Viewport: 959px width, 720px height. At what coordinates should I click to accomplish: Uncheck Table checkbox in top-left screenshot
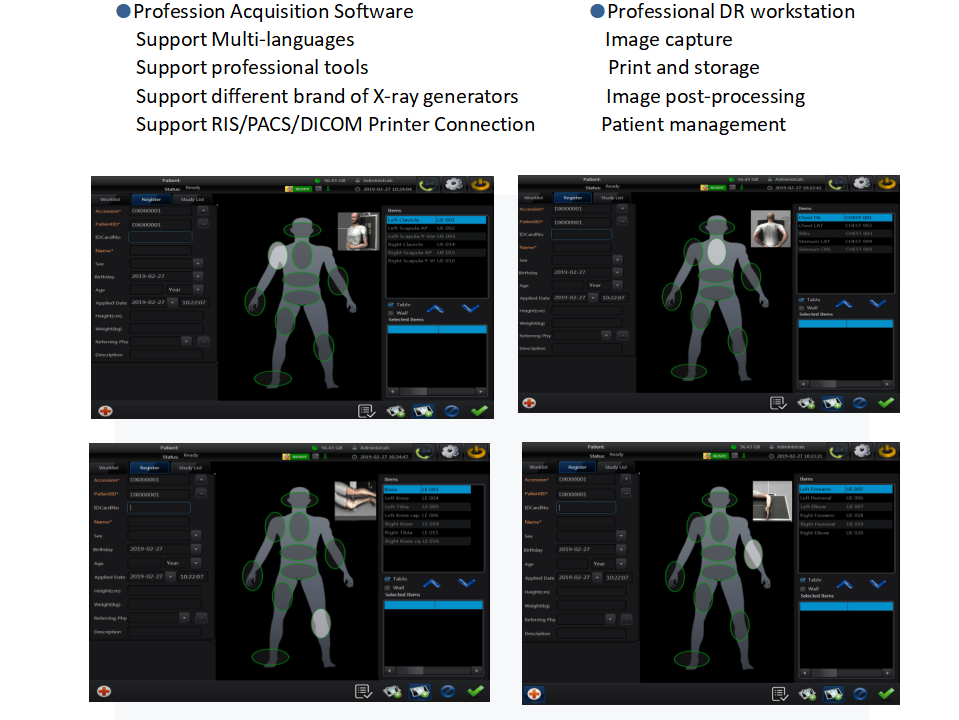click(x=390, y=304)
